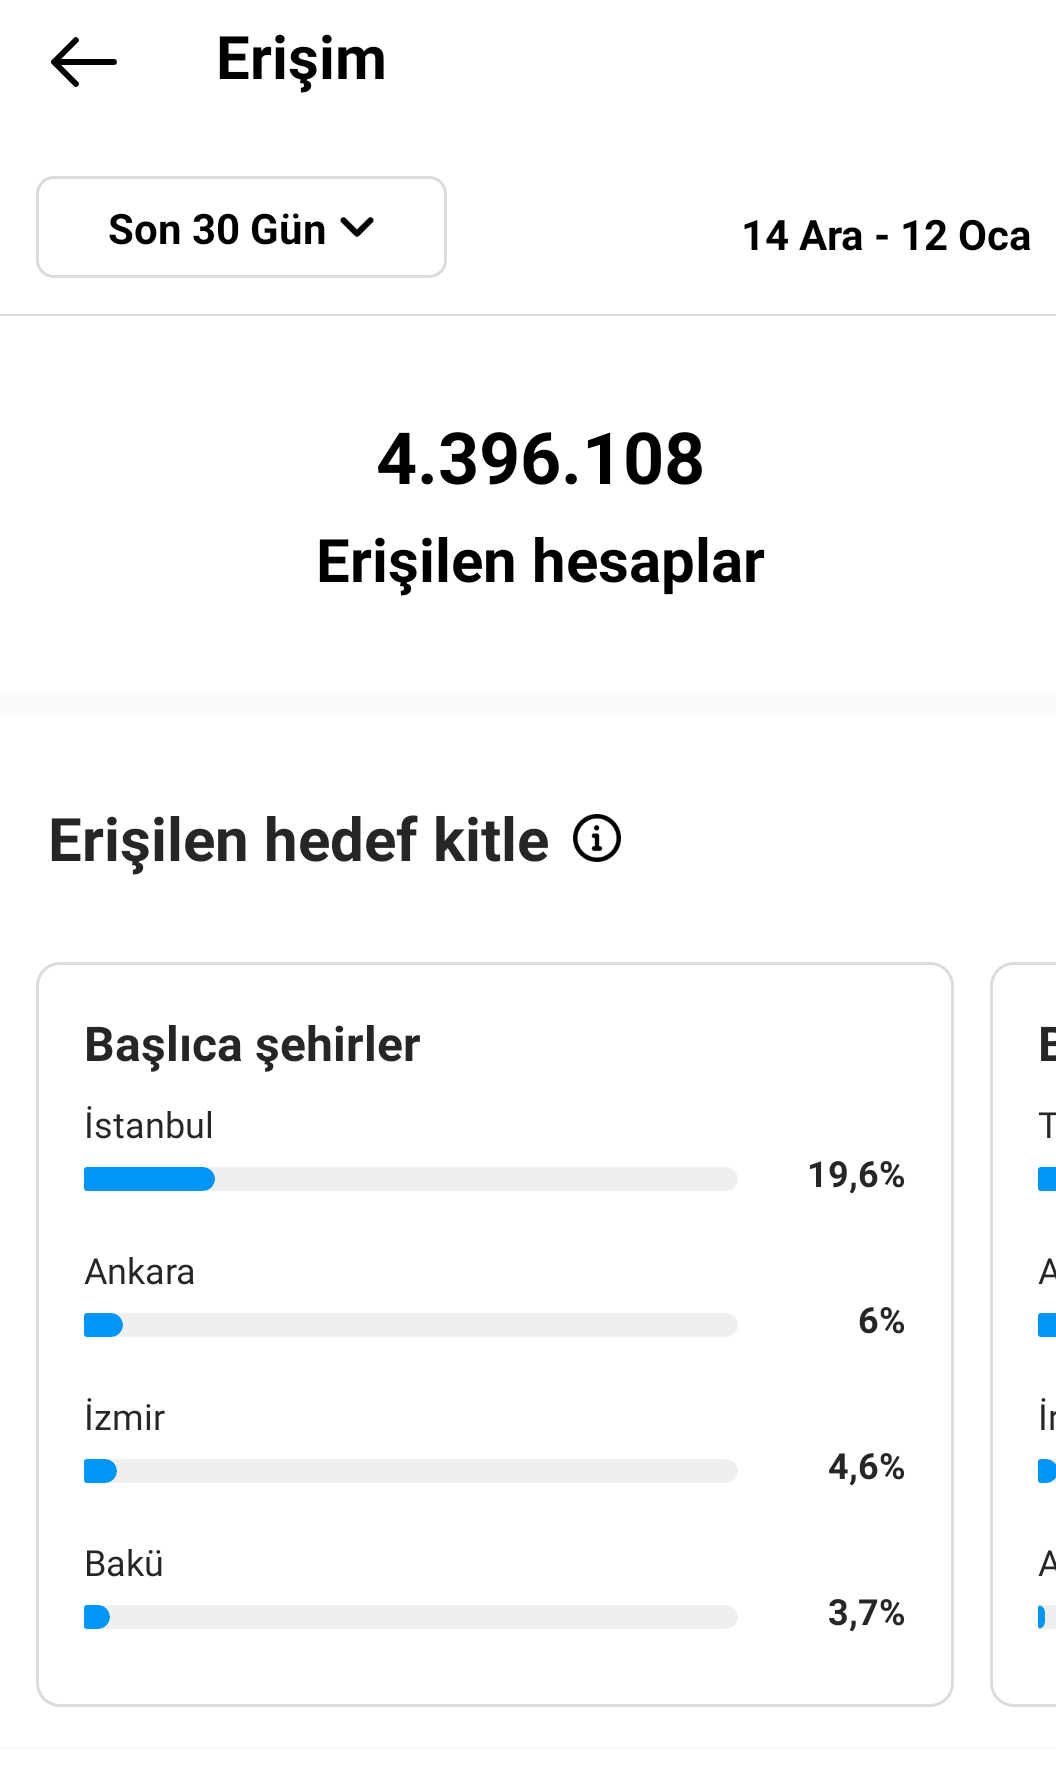
Task: Open the partially visible next audience card
Action: (1024, 1334)
